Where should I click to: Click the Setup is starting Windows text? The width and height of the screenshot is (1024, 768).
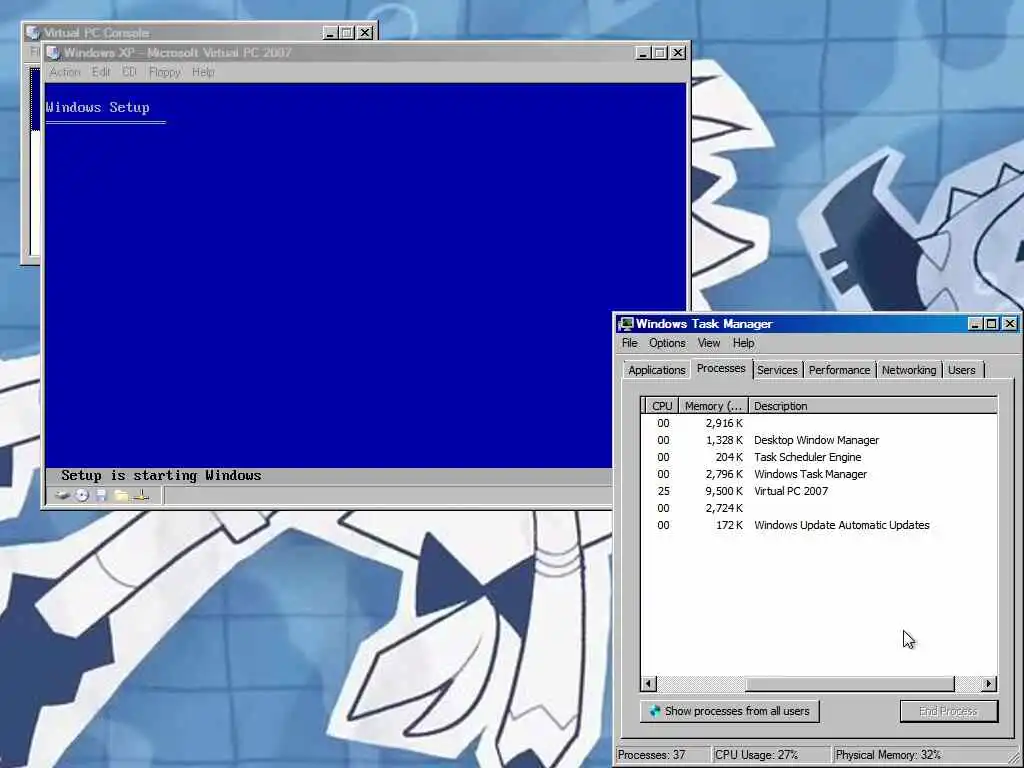pyautogui.click(x=161, y=475)
